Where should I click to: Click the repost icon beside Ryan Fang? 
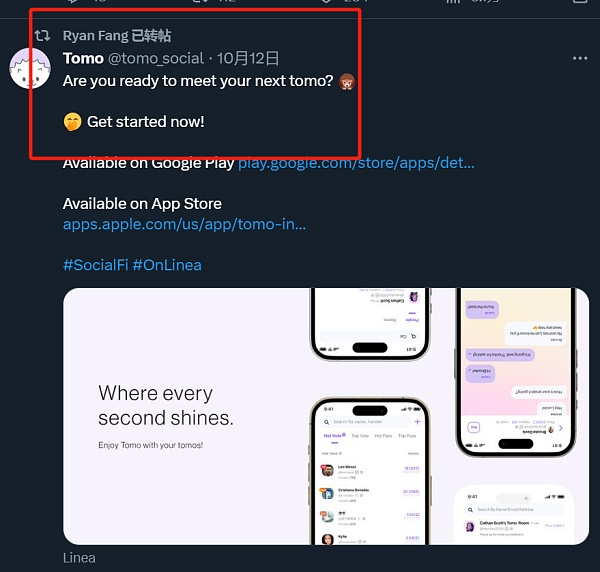(x=42, y=35)
